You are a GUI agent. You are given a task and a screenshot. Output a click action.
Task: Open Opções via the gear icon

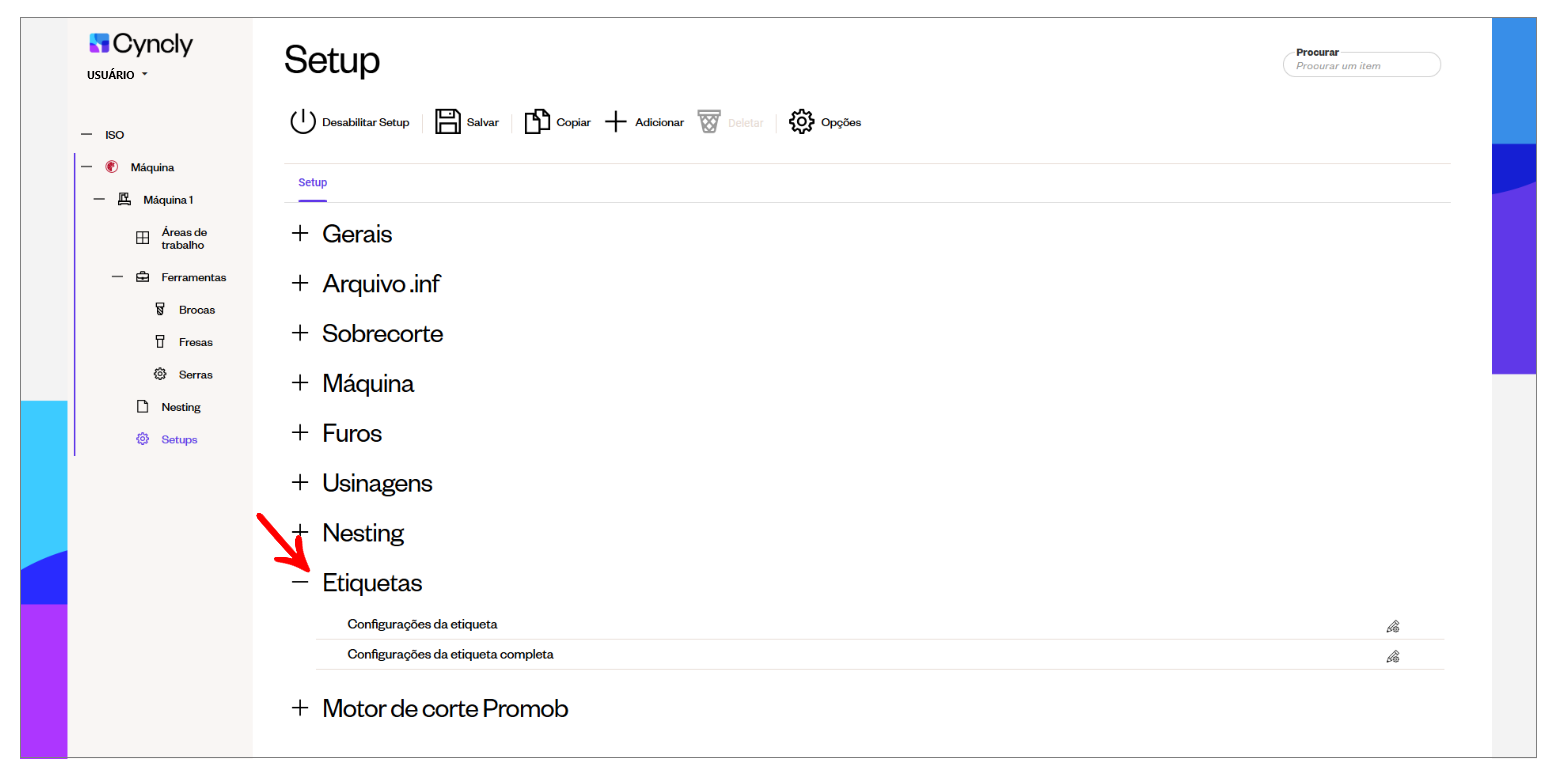pyautogui.click(x=802, y=122)
